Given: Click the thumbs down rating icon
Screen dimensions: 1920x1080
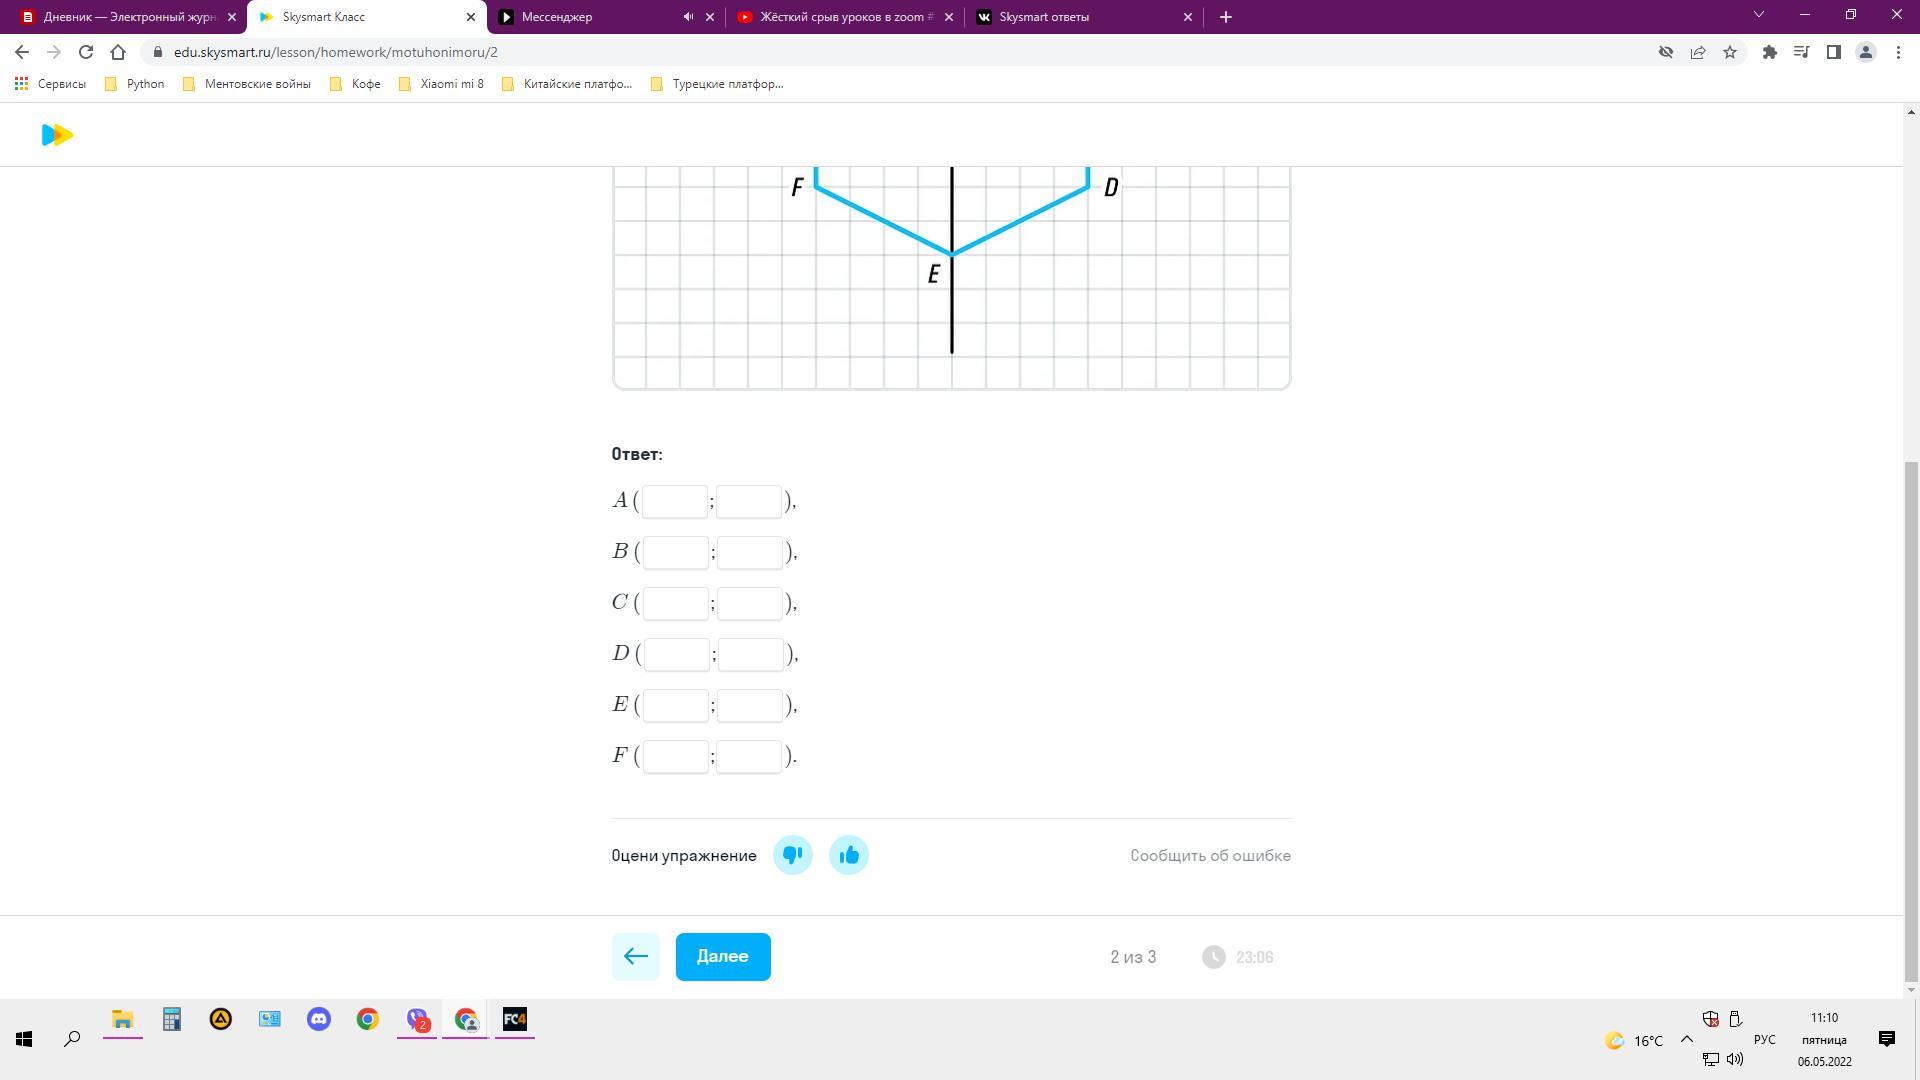Looking at the screenshot, I should 793,855.
